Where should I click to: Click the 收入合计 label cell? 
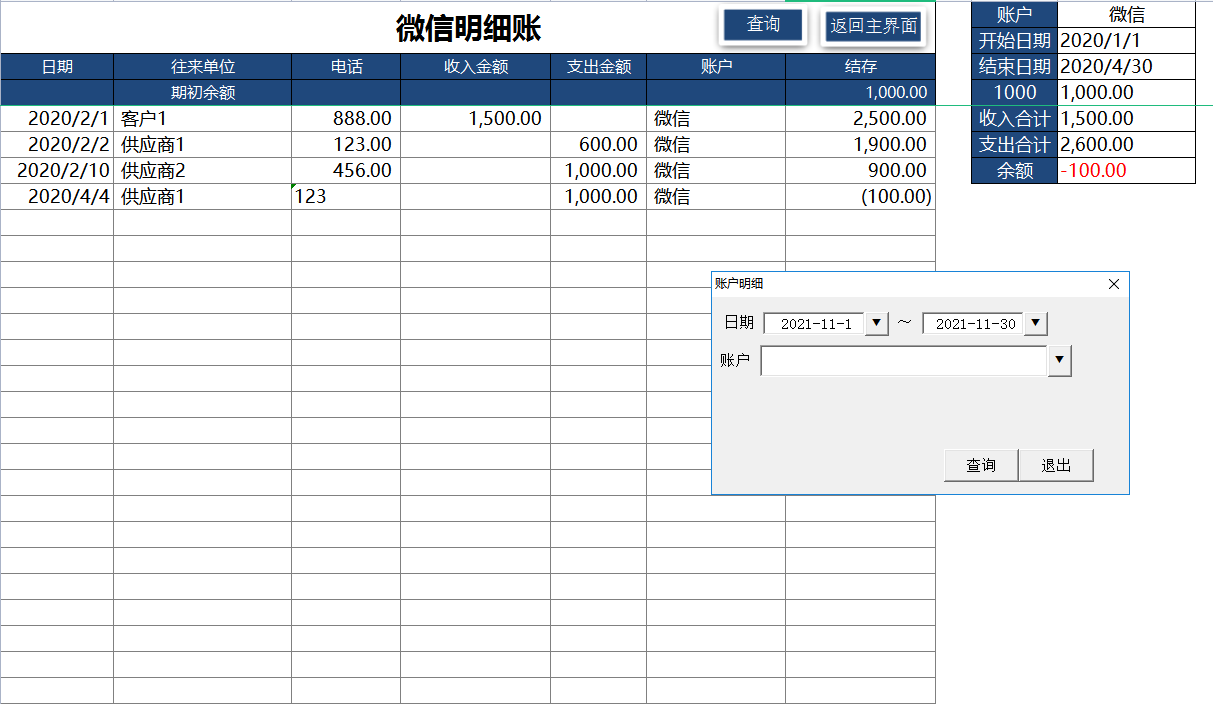(x=1014, y=119)
